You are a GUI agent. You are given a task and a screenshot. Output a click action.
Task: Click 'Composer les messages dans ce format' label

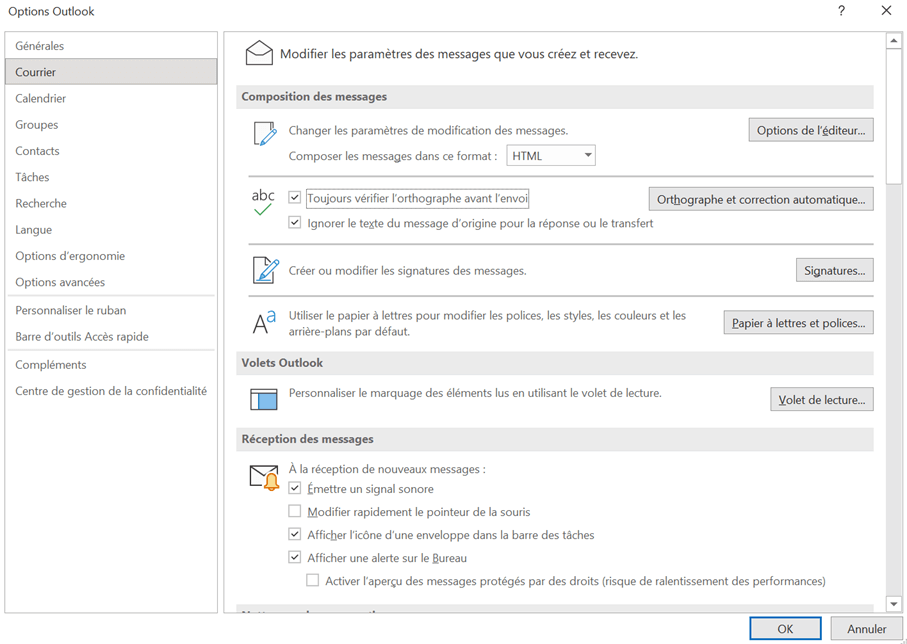393,156
